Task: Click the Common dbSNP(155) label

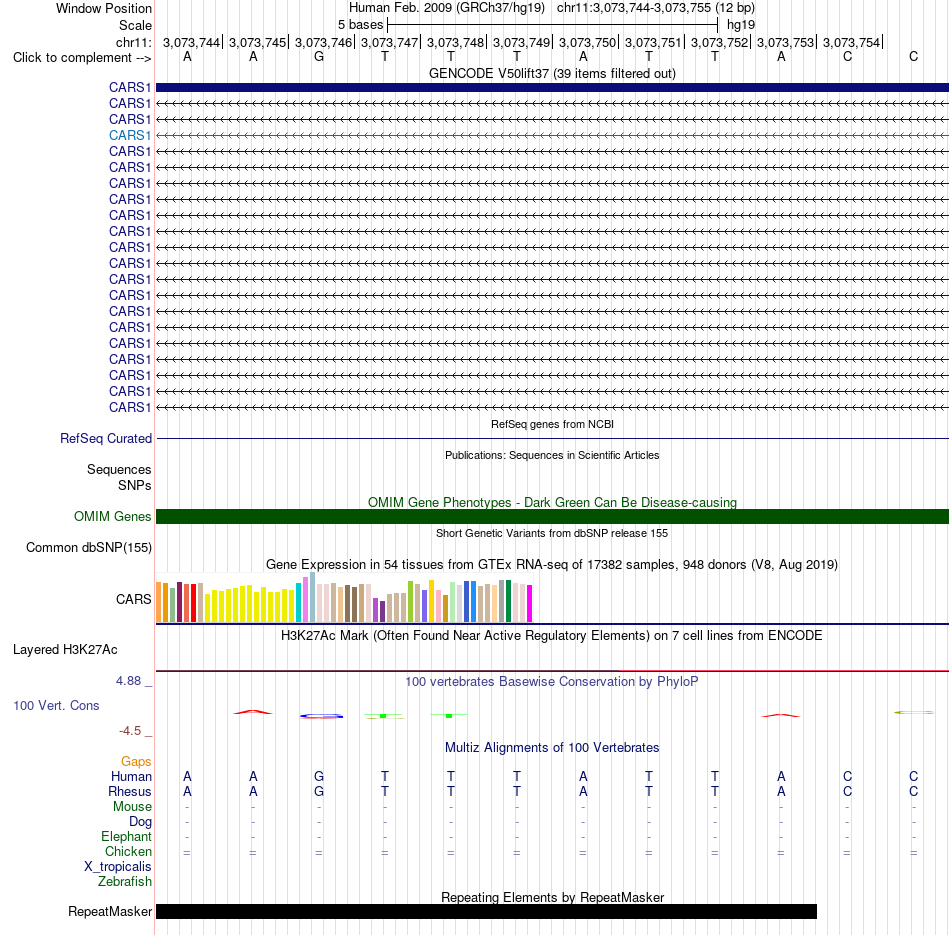Action: pyautogui.click(x=89, y=547)
